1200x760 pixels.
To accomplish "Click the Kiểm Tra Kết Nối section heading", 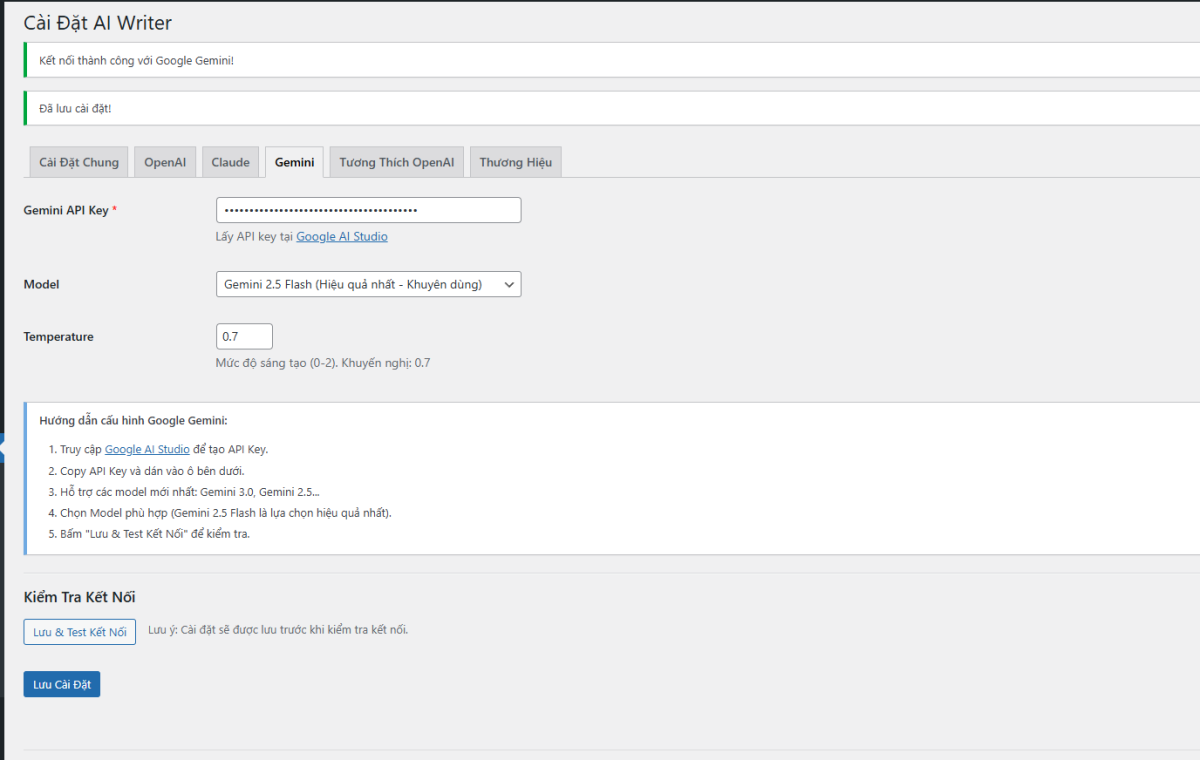I will coord(79,597).
